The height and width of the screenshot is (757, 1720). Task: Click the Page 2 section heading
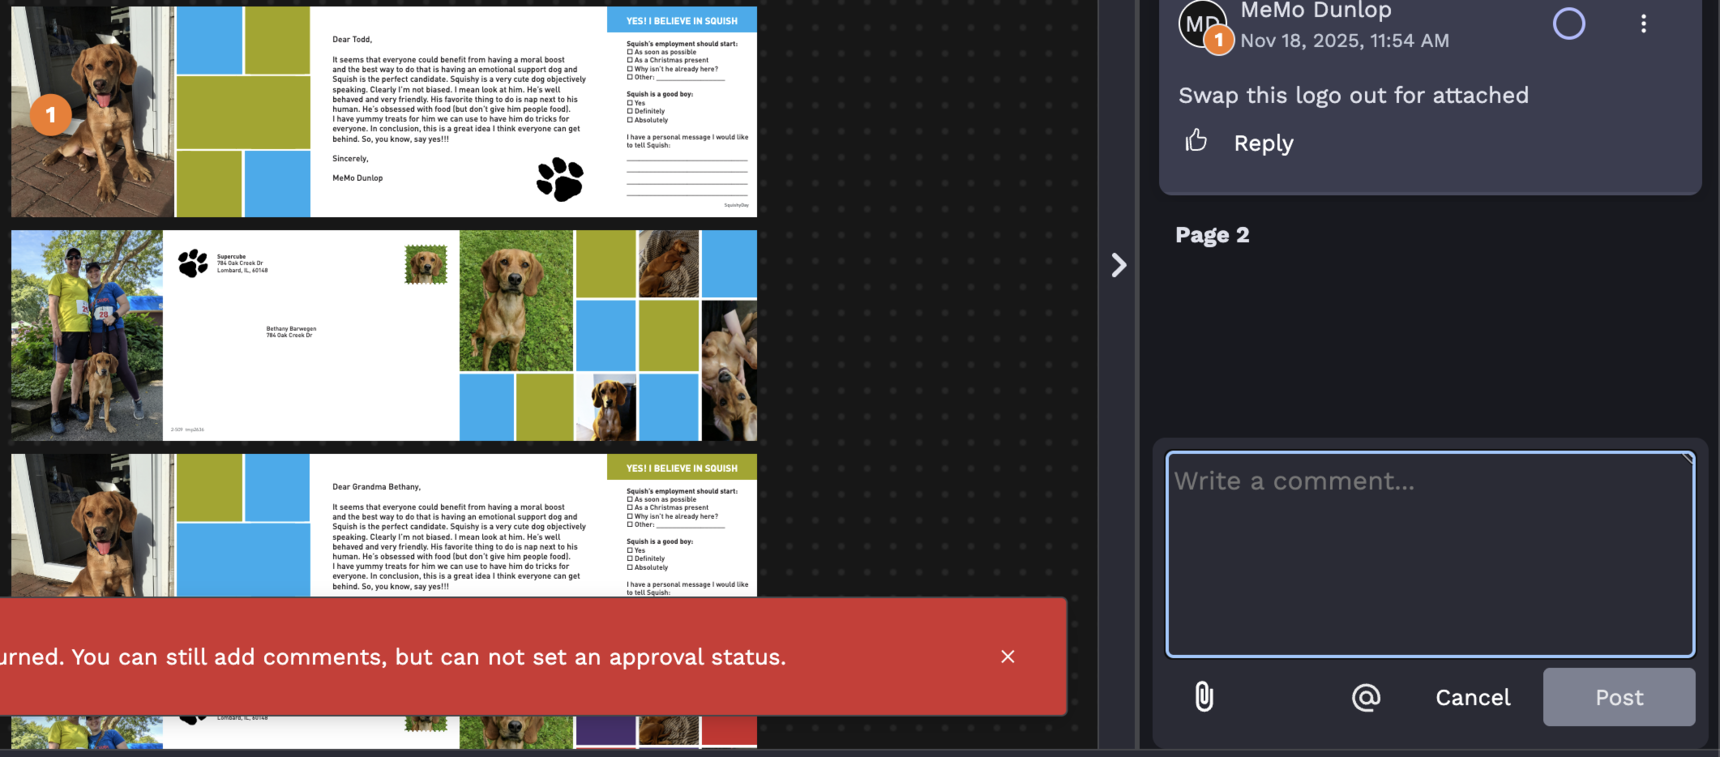[x=1212, y=235]
